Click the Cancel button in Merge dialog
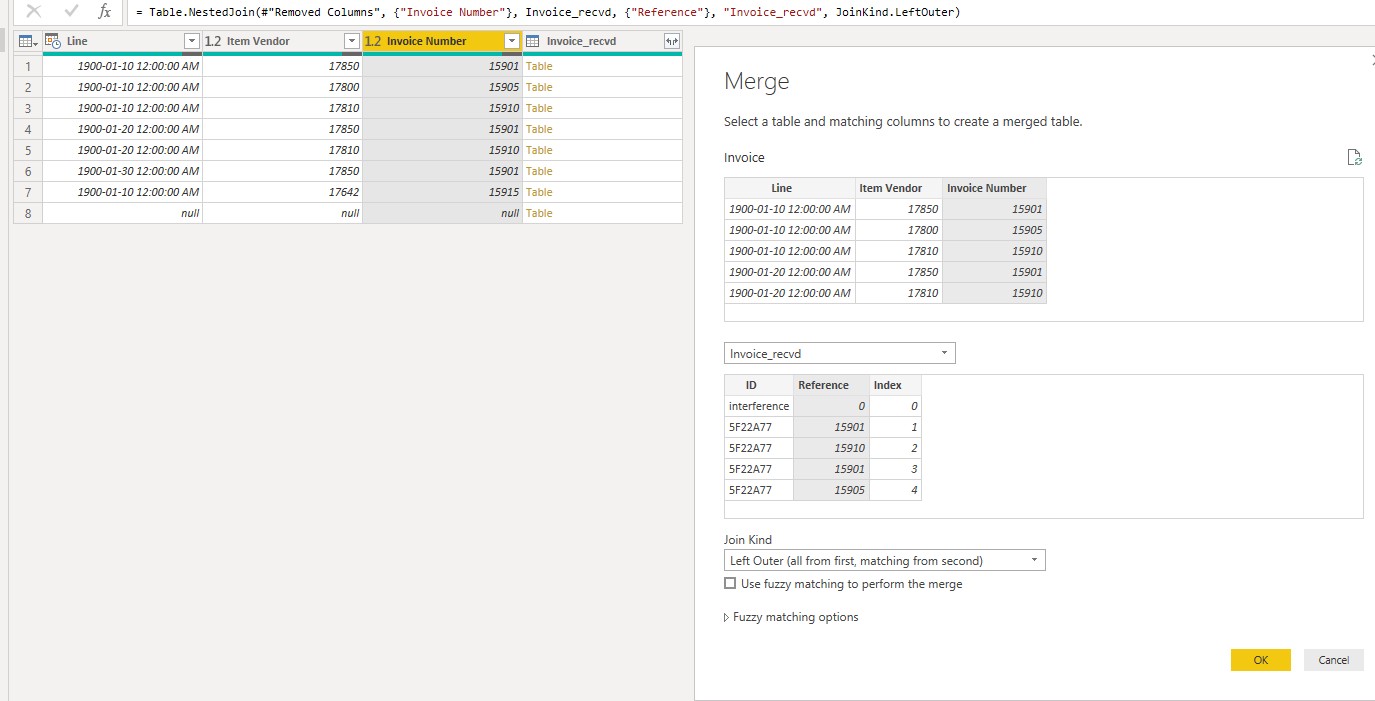 click(1334, 660)
